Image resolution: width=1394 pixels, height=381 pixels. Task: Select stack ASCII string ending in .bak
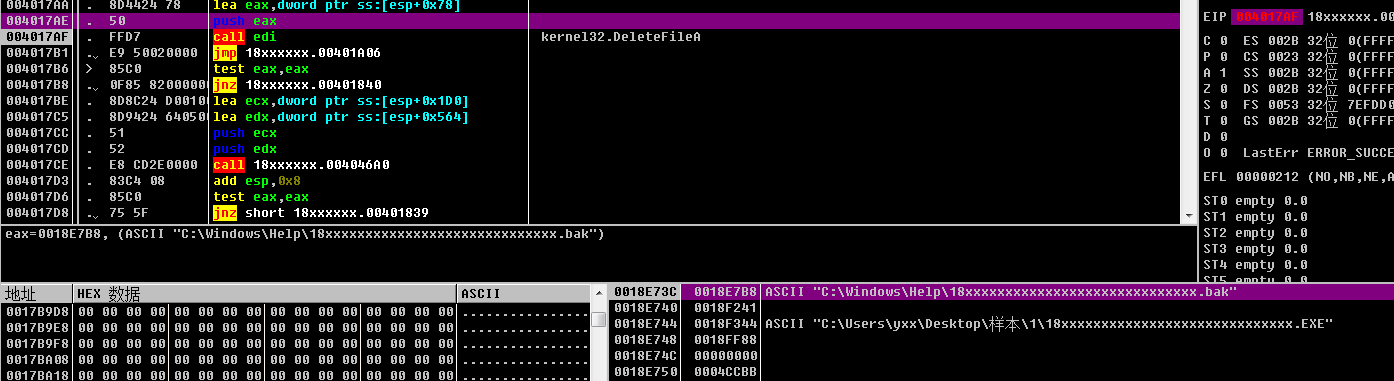[1000, 291]
